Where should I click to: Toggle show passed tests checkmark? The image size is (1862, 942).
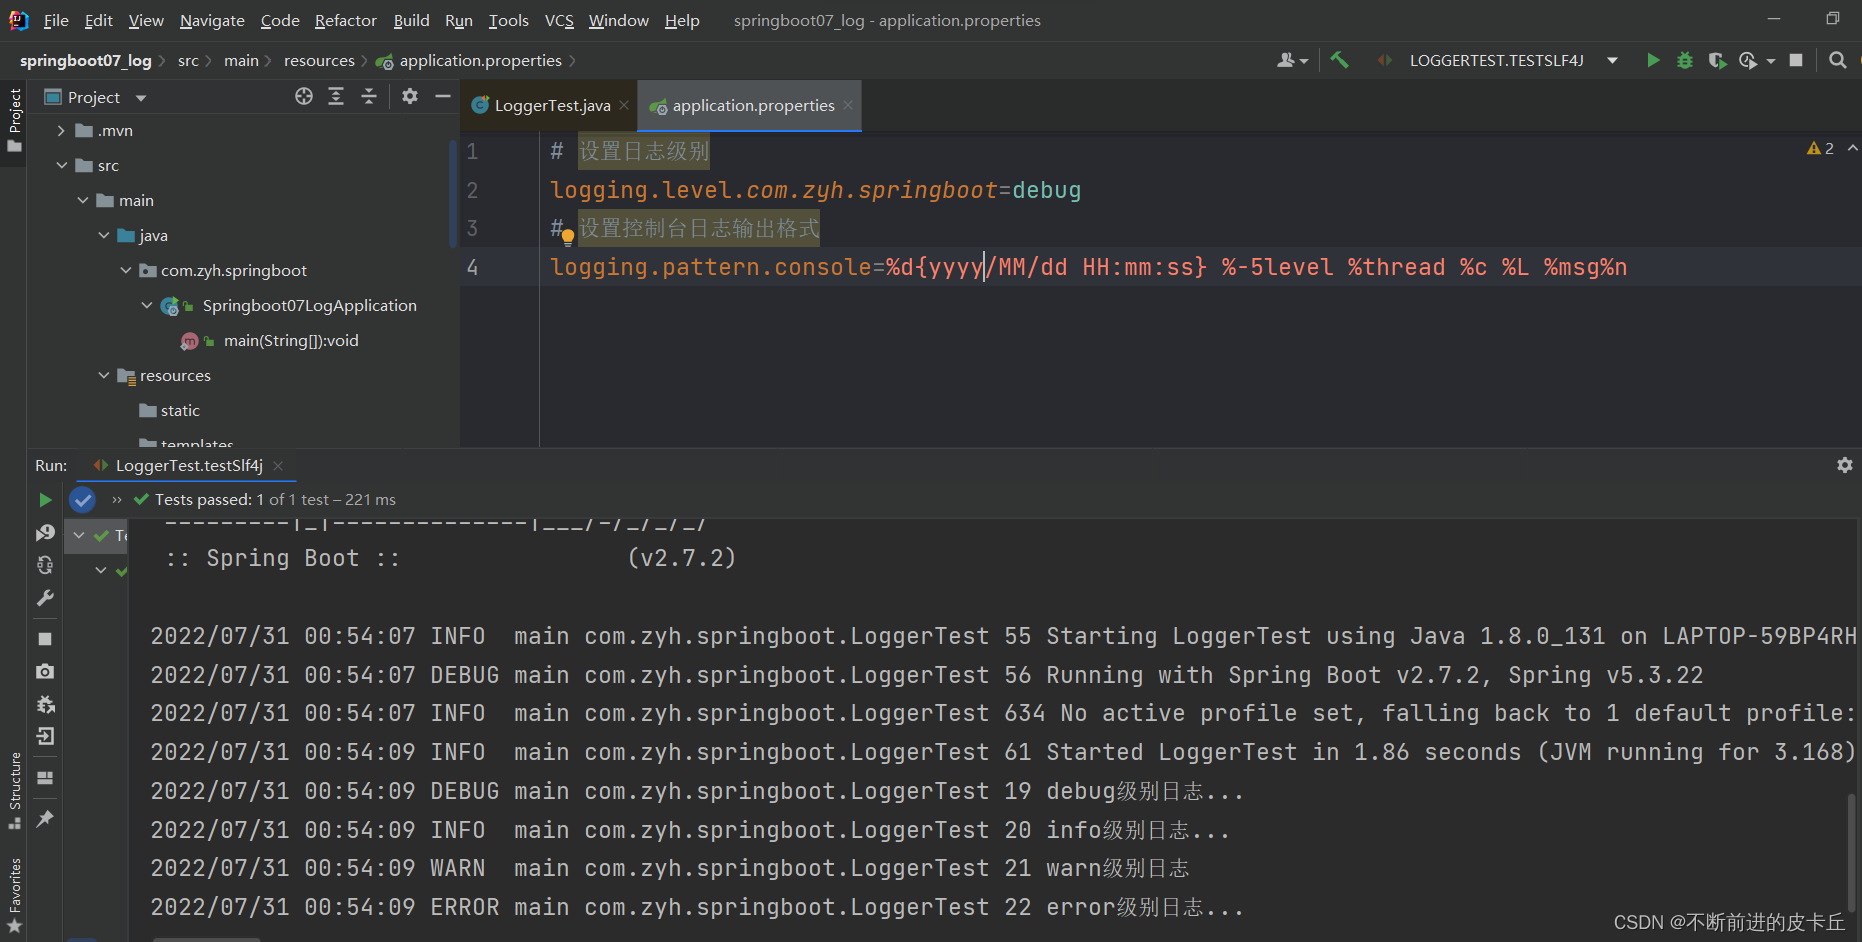coord(83,499)
